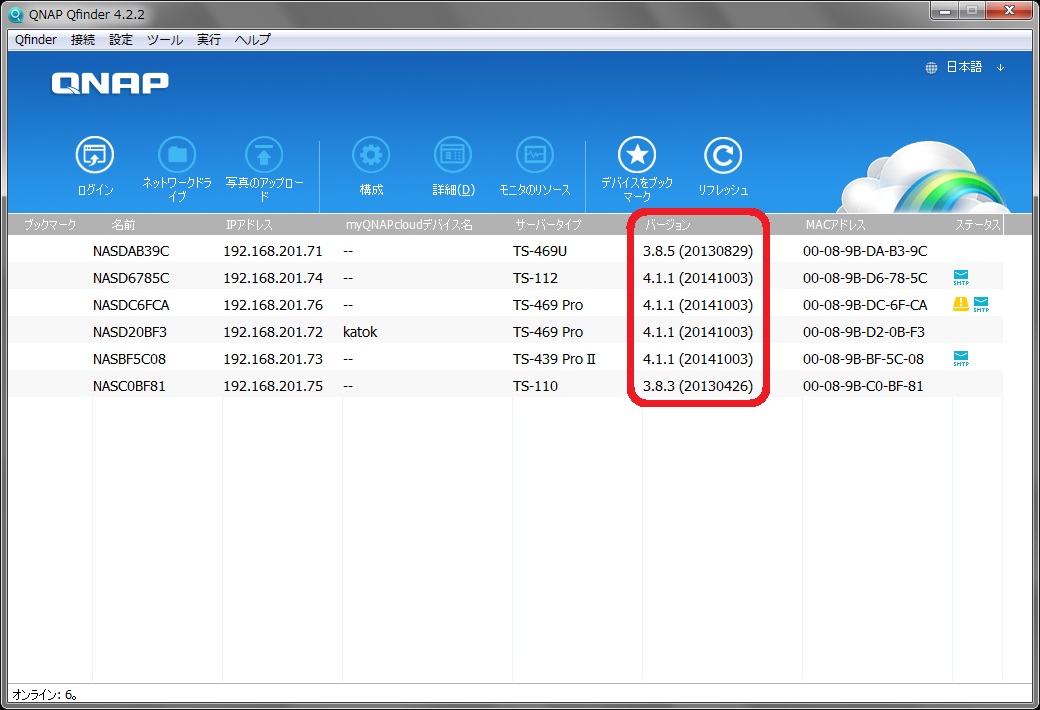Viewport: 1040px width, 710px height.
Task: Select device NASD6785C
Action: click(x=131, y=278)
